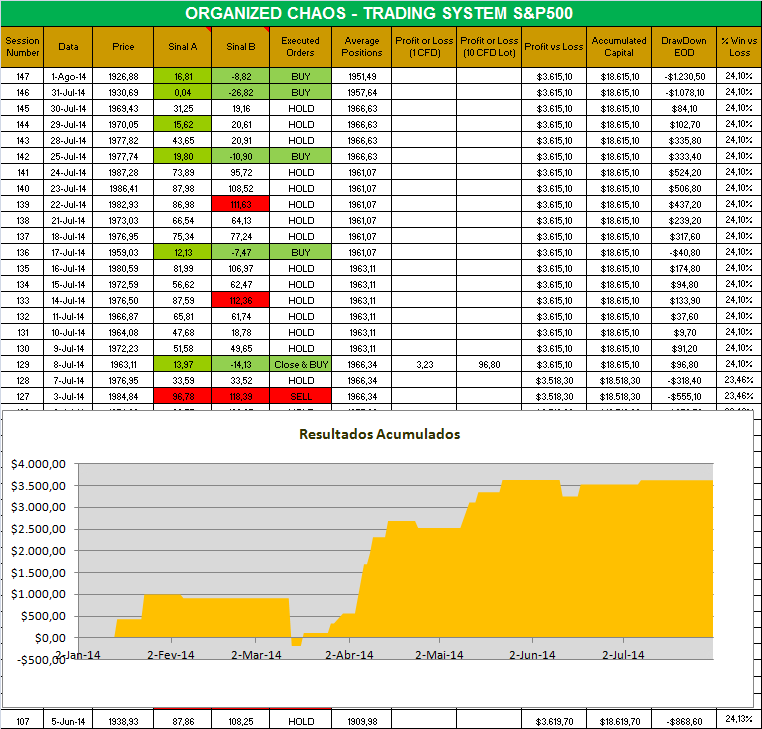The width and height of the screenshot is (762, 729).
Task: Click the red SELL cell
Action: pos(300,397)
